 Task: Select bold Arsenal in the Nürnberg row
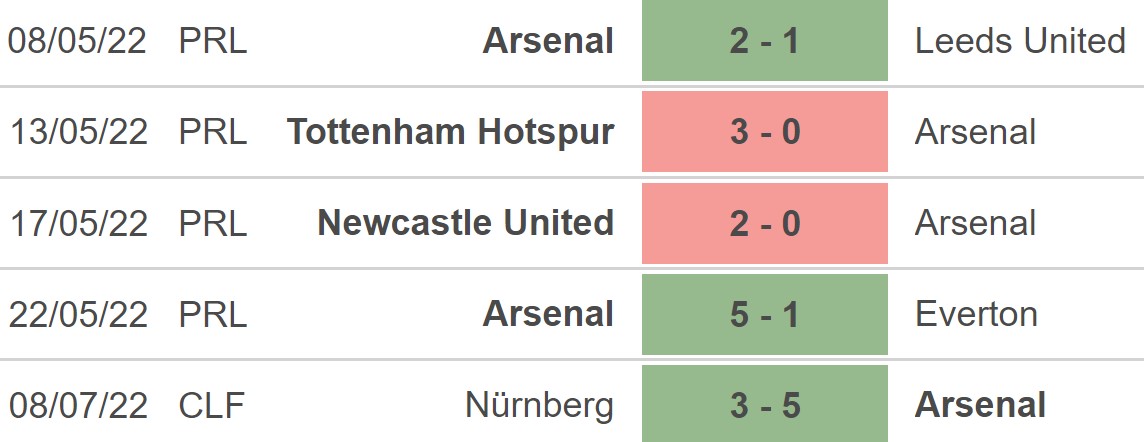980,405
